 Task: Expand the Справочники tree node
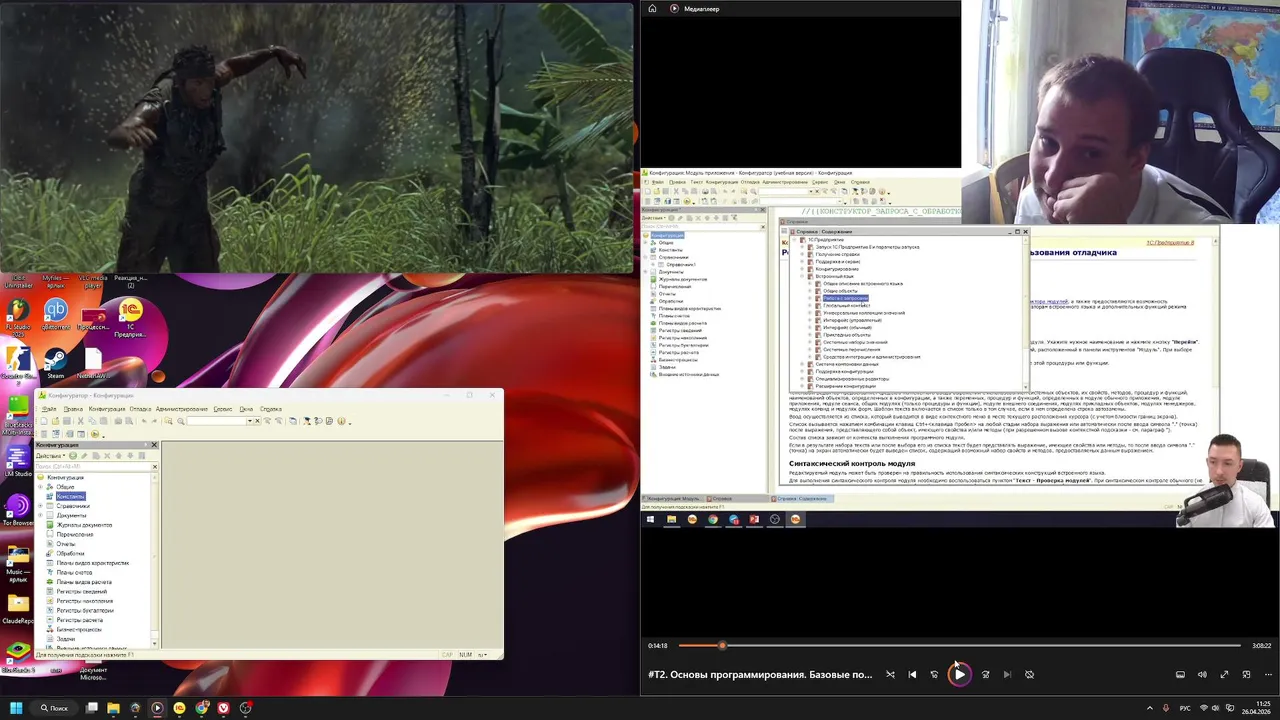pos(40,506)
